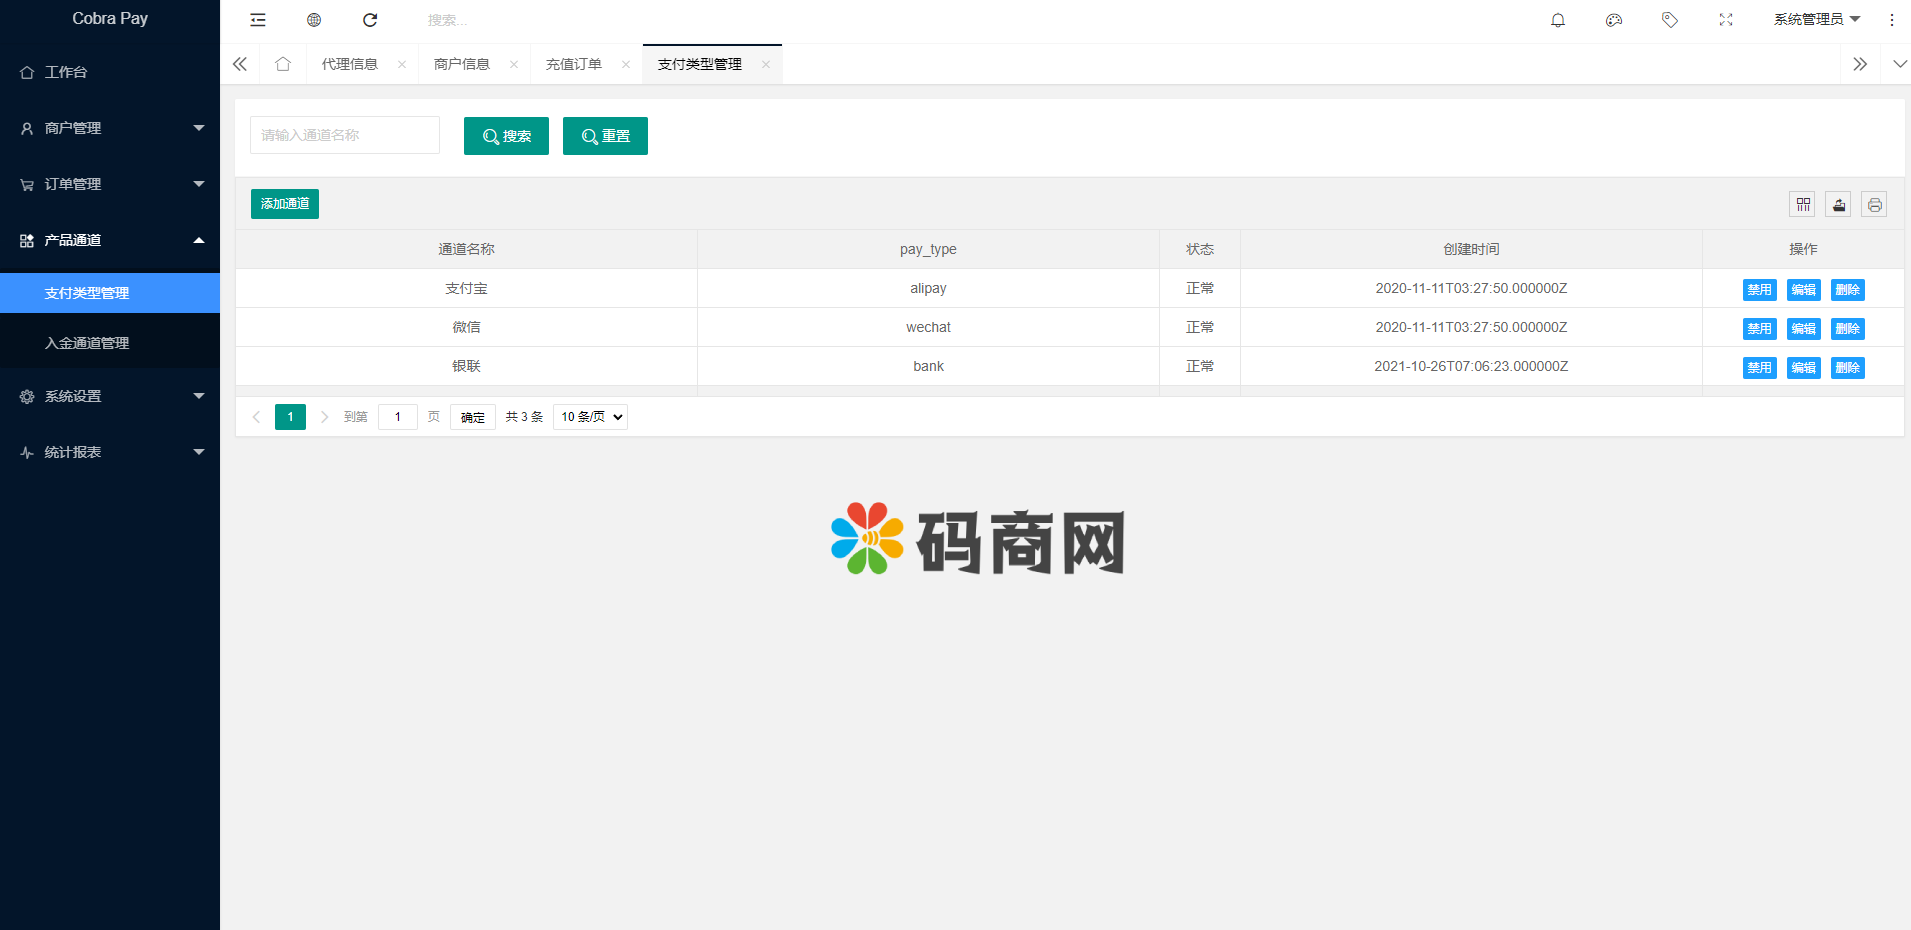Image resolution: width=1911 pixels, height=930 pixels.
Task: Open the theme palette icon
Action: (1614, 20)
